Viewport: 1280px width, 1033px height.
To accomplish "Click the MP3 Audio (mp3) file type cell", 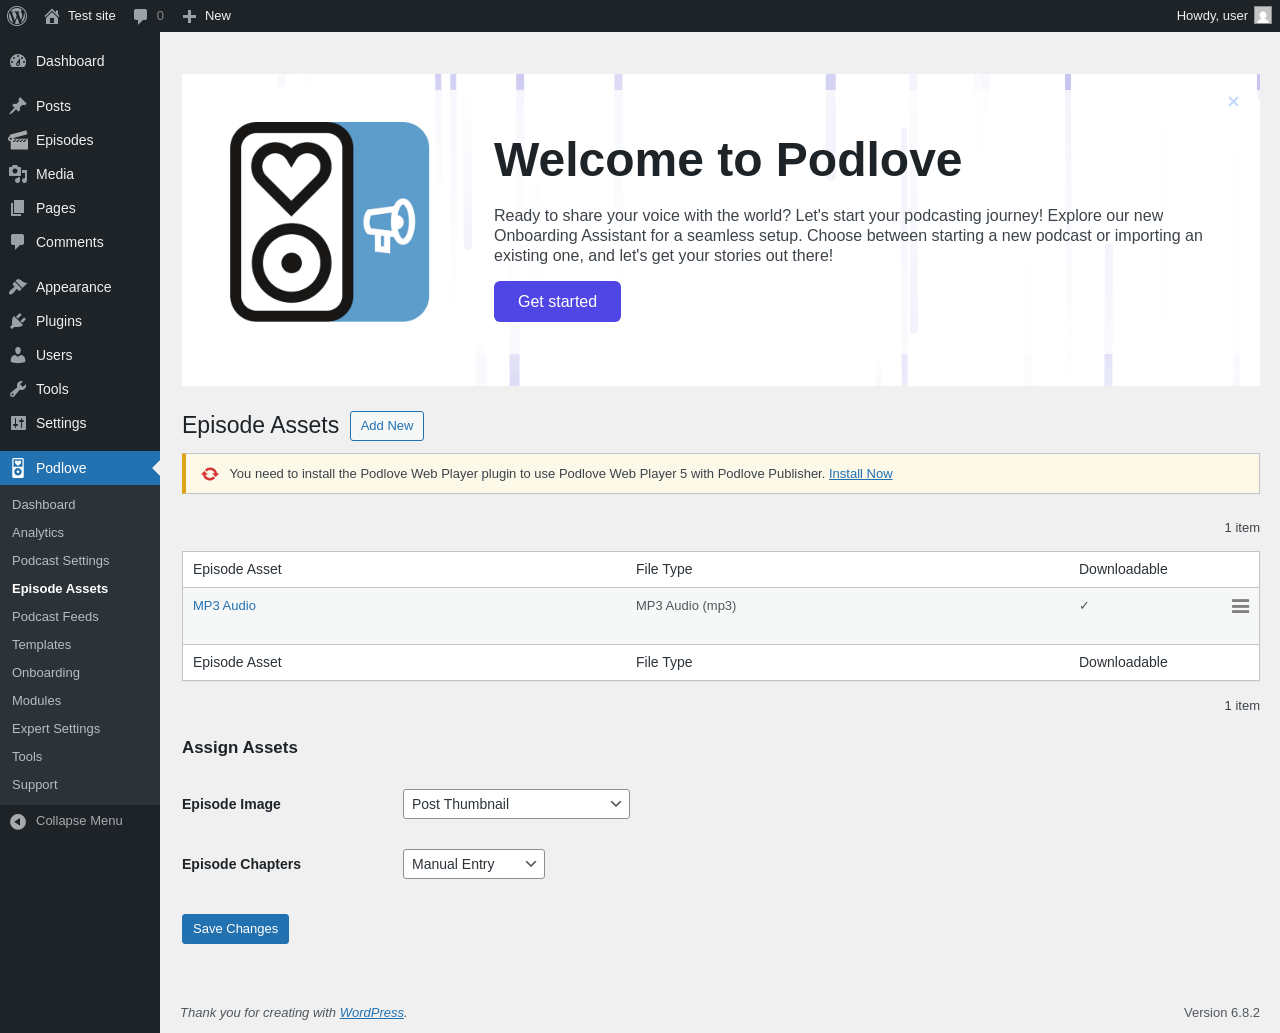I will pyautogui.click(x=686, y=606).
